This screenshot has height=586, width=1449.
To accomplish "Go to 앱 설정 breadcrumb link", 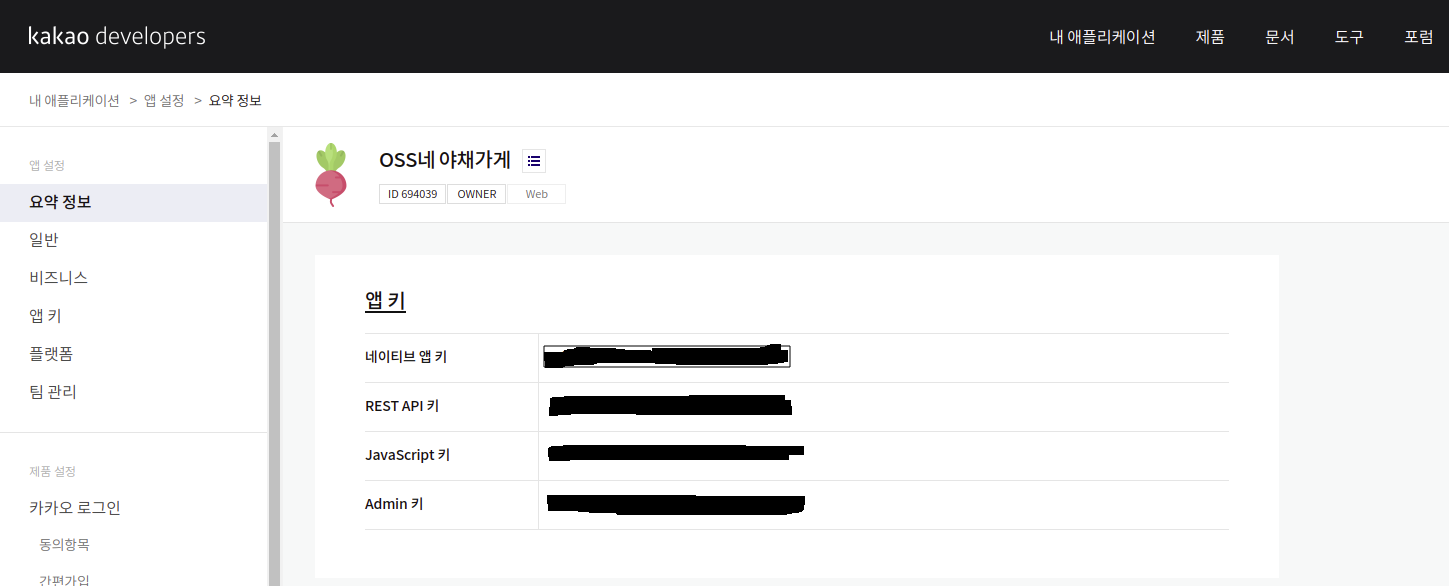I will [164, 101].
